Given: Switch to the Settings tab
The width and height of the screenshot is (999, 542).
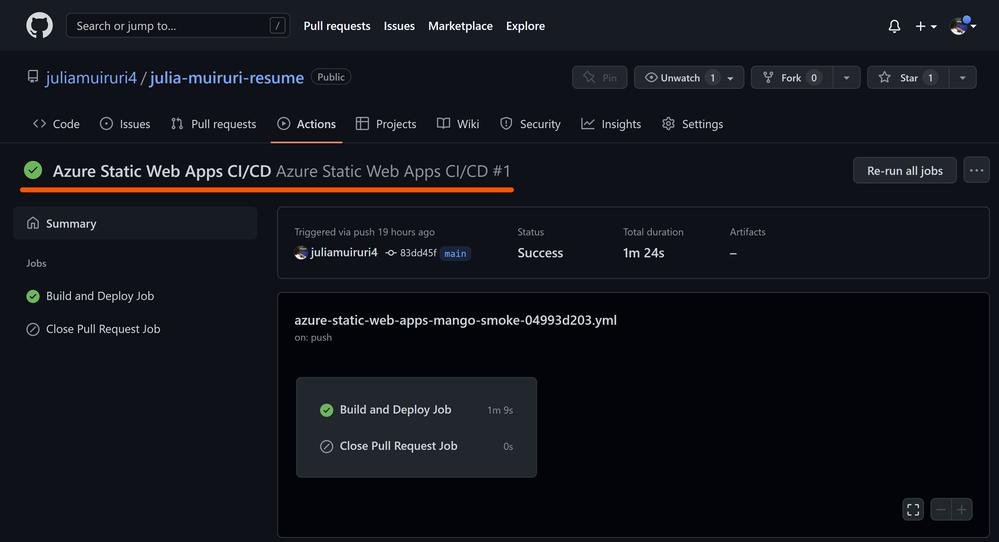Looking at the screenshot, I should click(x=692, y=124).
